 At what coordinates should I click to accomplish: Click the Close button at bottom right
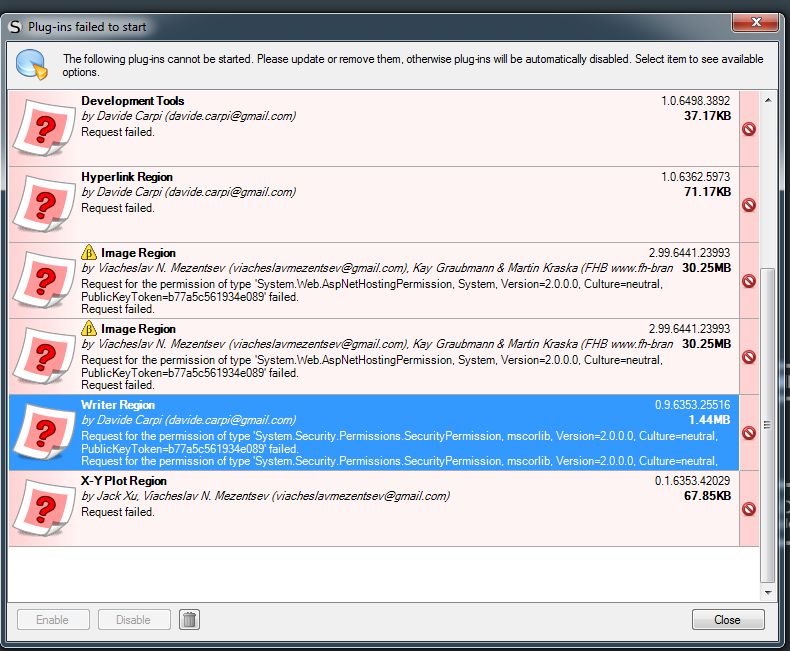(x=727, y=620)
